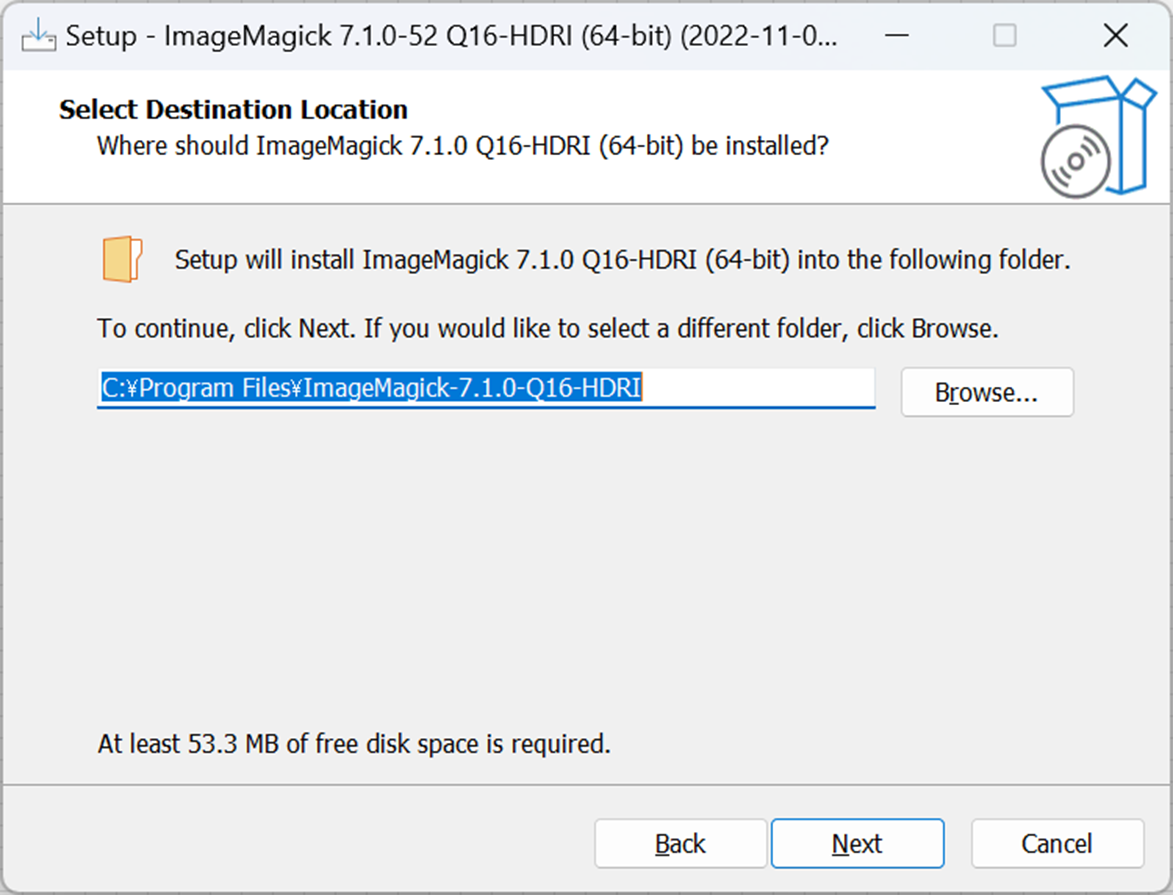Screen dimensions: 1173x895
Task: Click empty grey area below path field
Action: coord(586,570)
